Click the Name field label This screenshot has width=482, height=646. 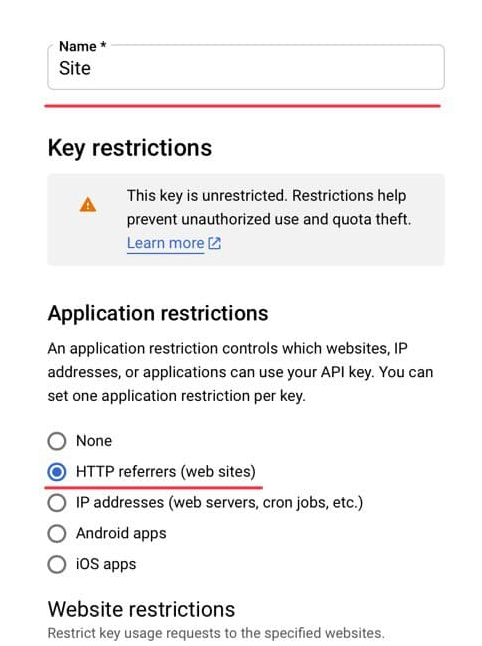(x=82, y=46)
